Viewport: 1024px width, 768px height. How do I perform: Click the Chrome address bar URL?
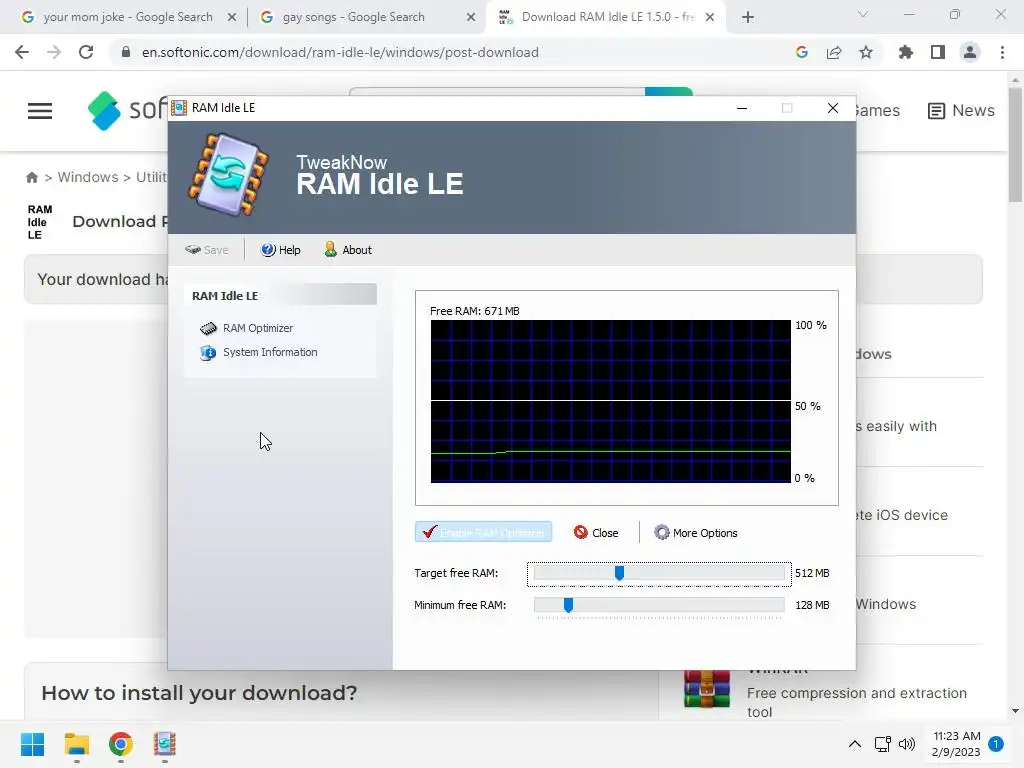coord(340,52)
